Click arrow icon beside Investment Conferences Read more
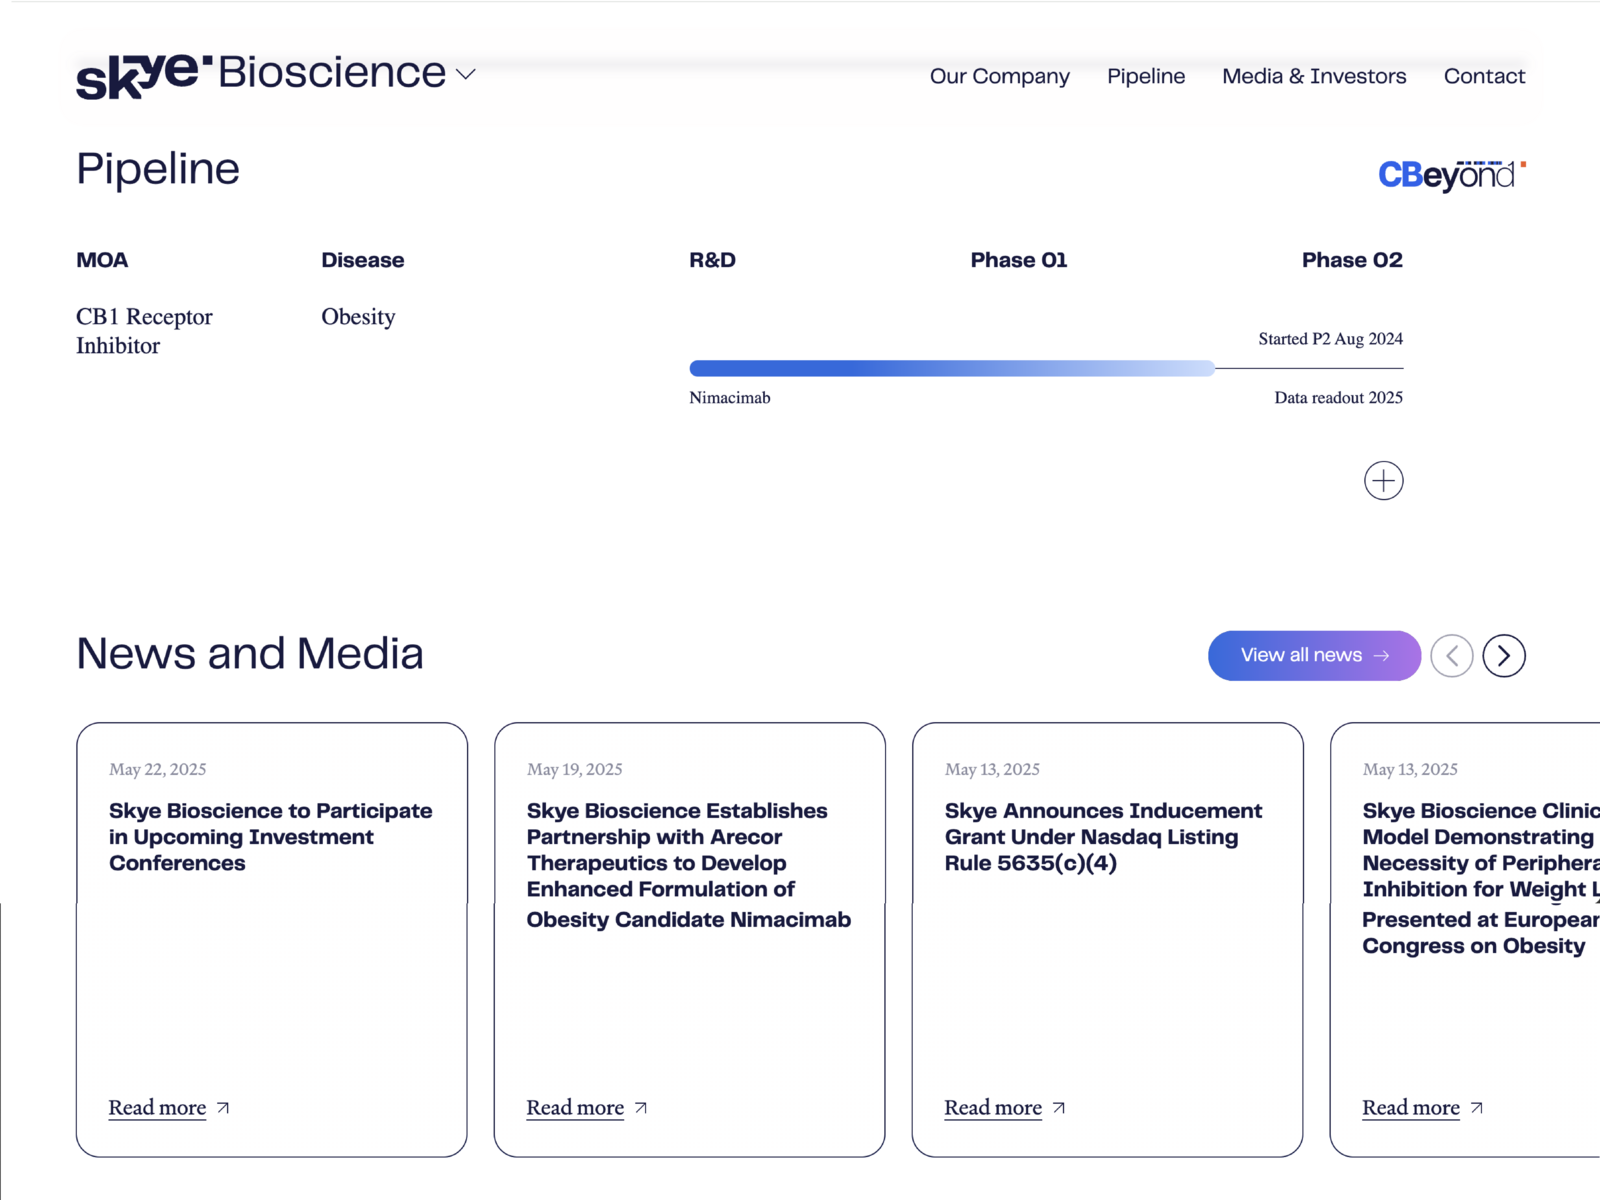The height and width of the screenshot is (1200, 1600). (223, 1108)
